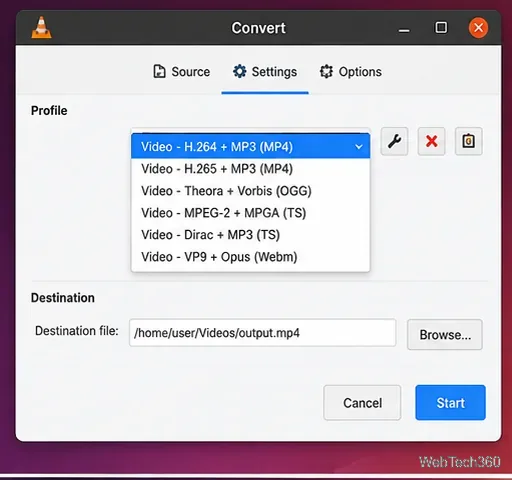The width and height of the screenshot is (512, 480).
Task: Maximize the Convert window
Action: coord(441,28)
